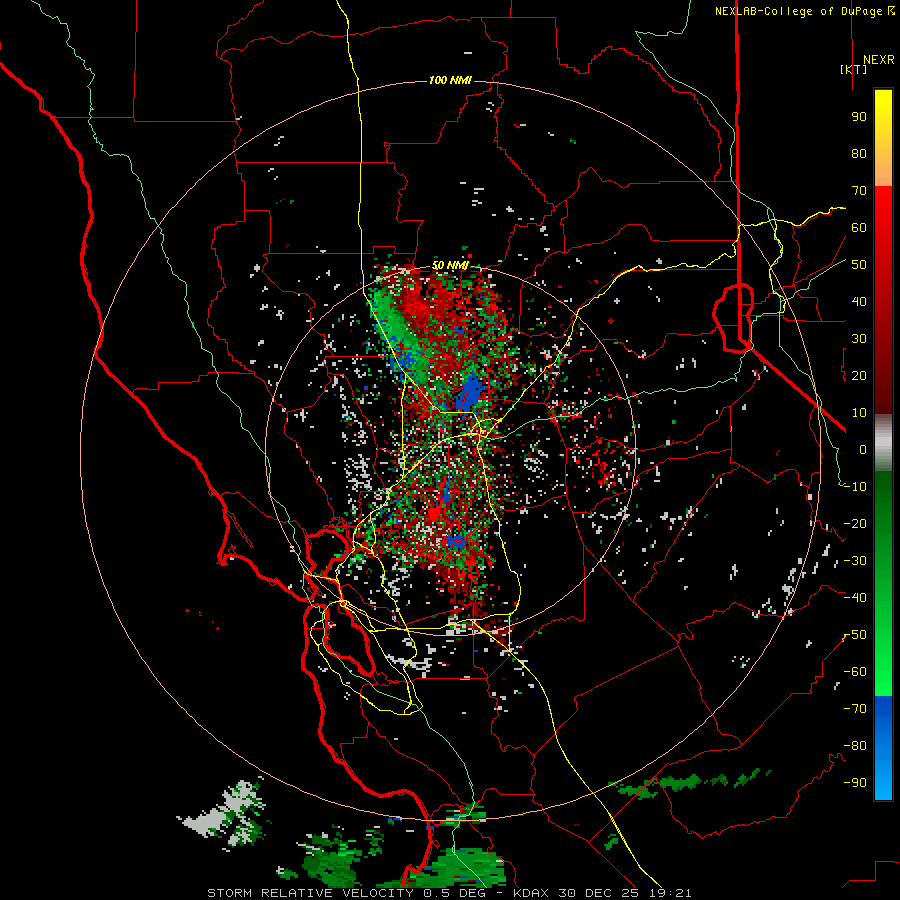
Task: Click the [KT] units label
Action: pos(854,69)
